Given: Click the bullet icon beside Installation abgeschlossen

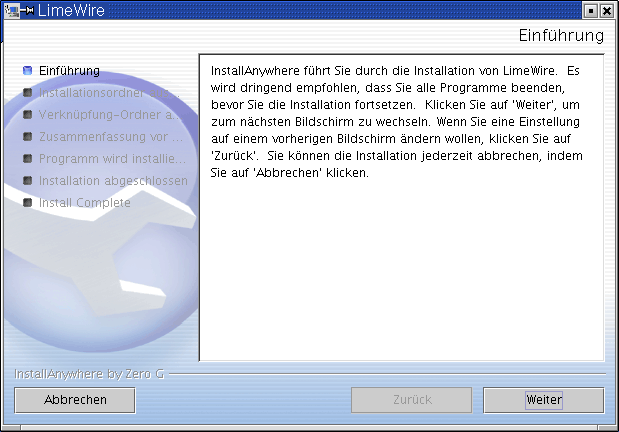Looking at the screenshot, I should click(x=28, y=181).
